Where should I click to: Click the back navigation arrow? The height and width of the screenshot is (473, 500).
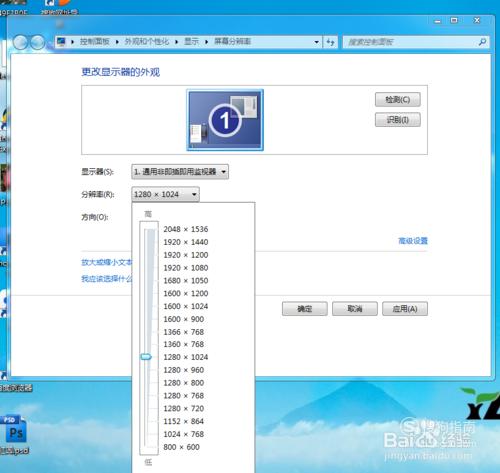coord(20,42)
